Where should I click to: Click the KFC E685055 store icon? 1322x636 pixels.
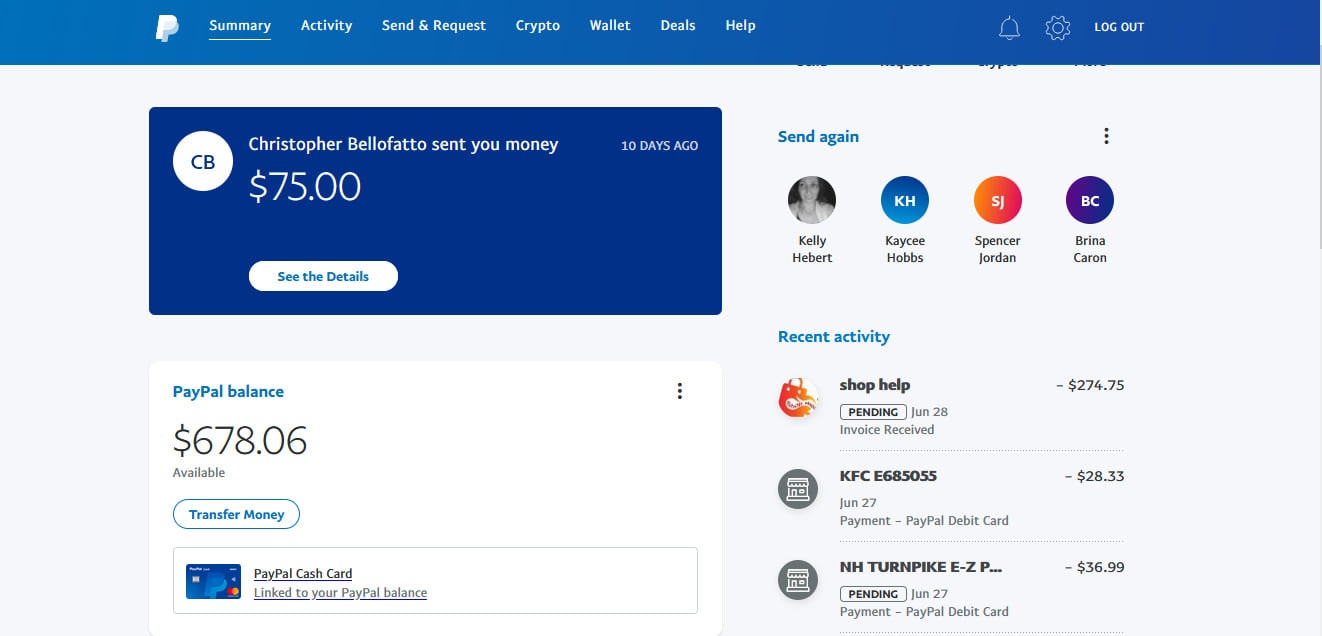click(x=798, y=489)
